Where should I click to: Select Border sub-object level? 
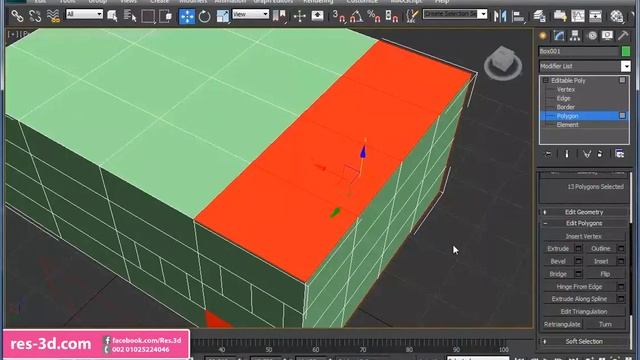[x=566, y=107]
